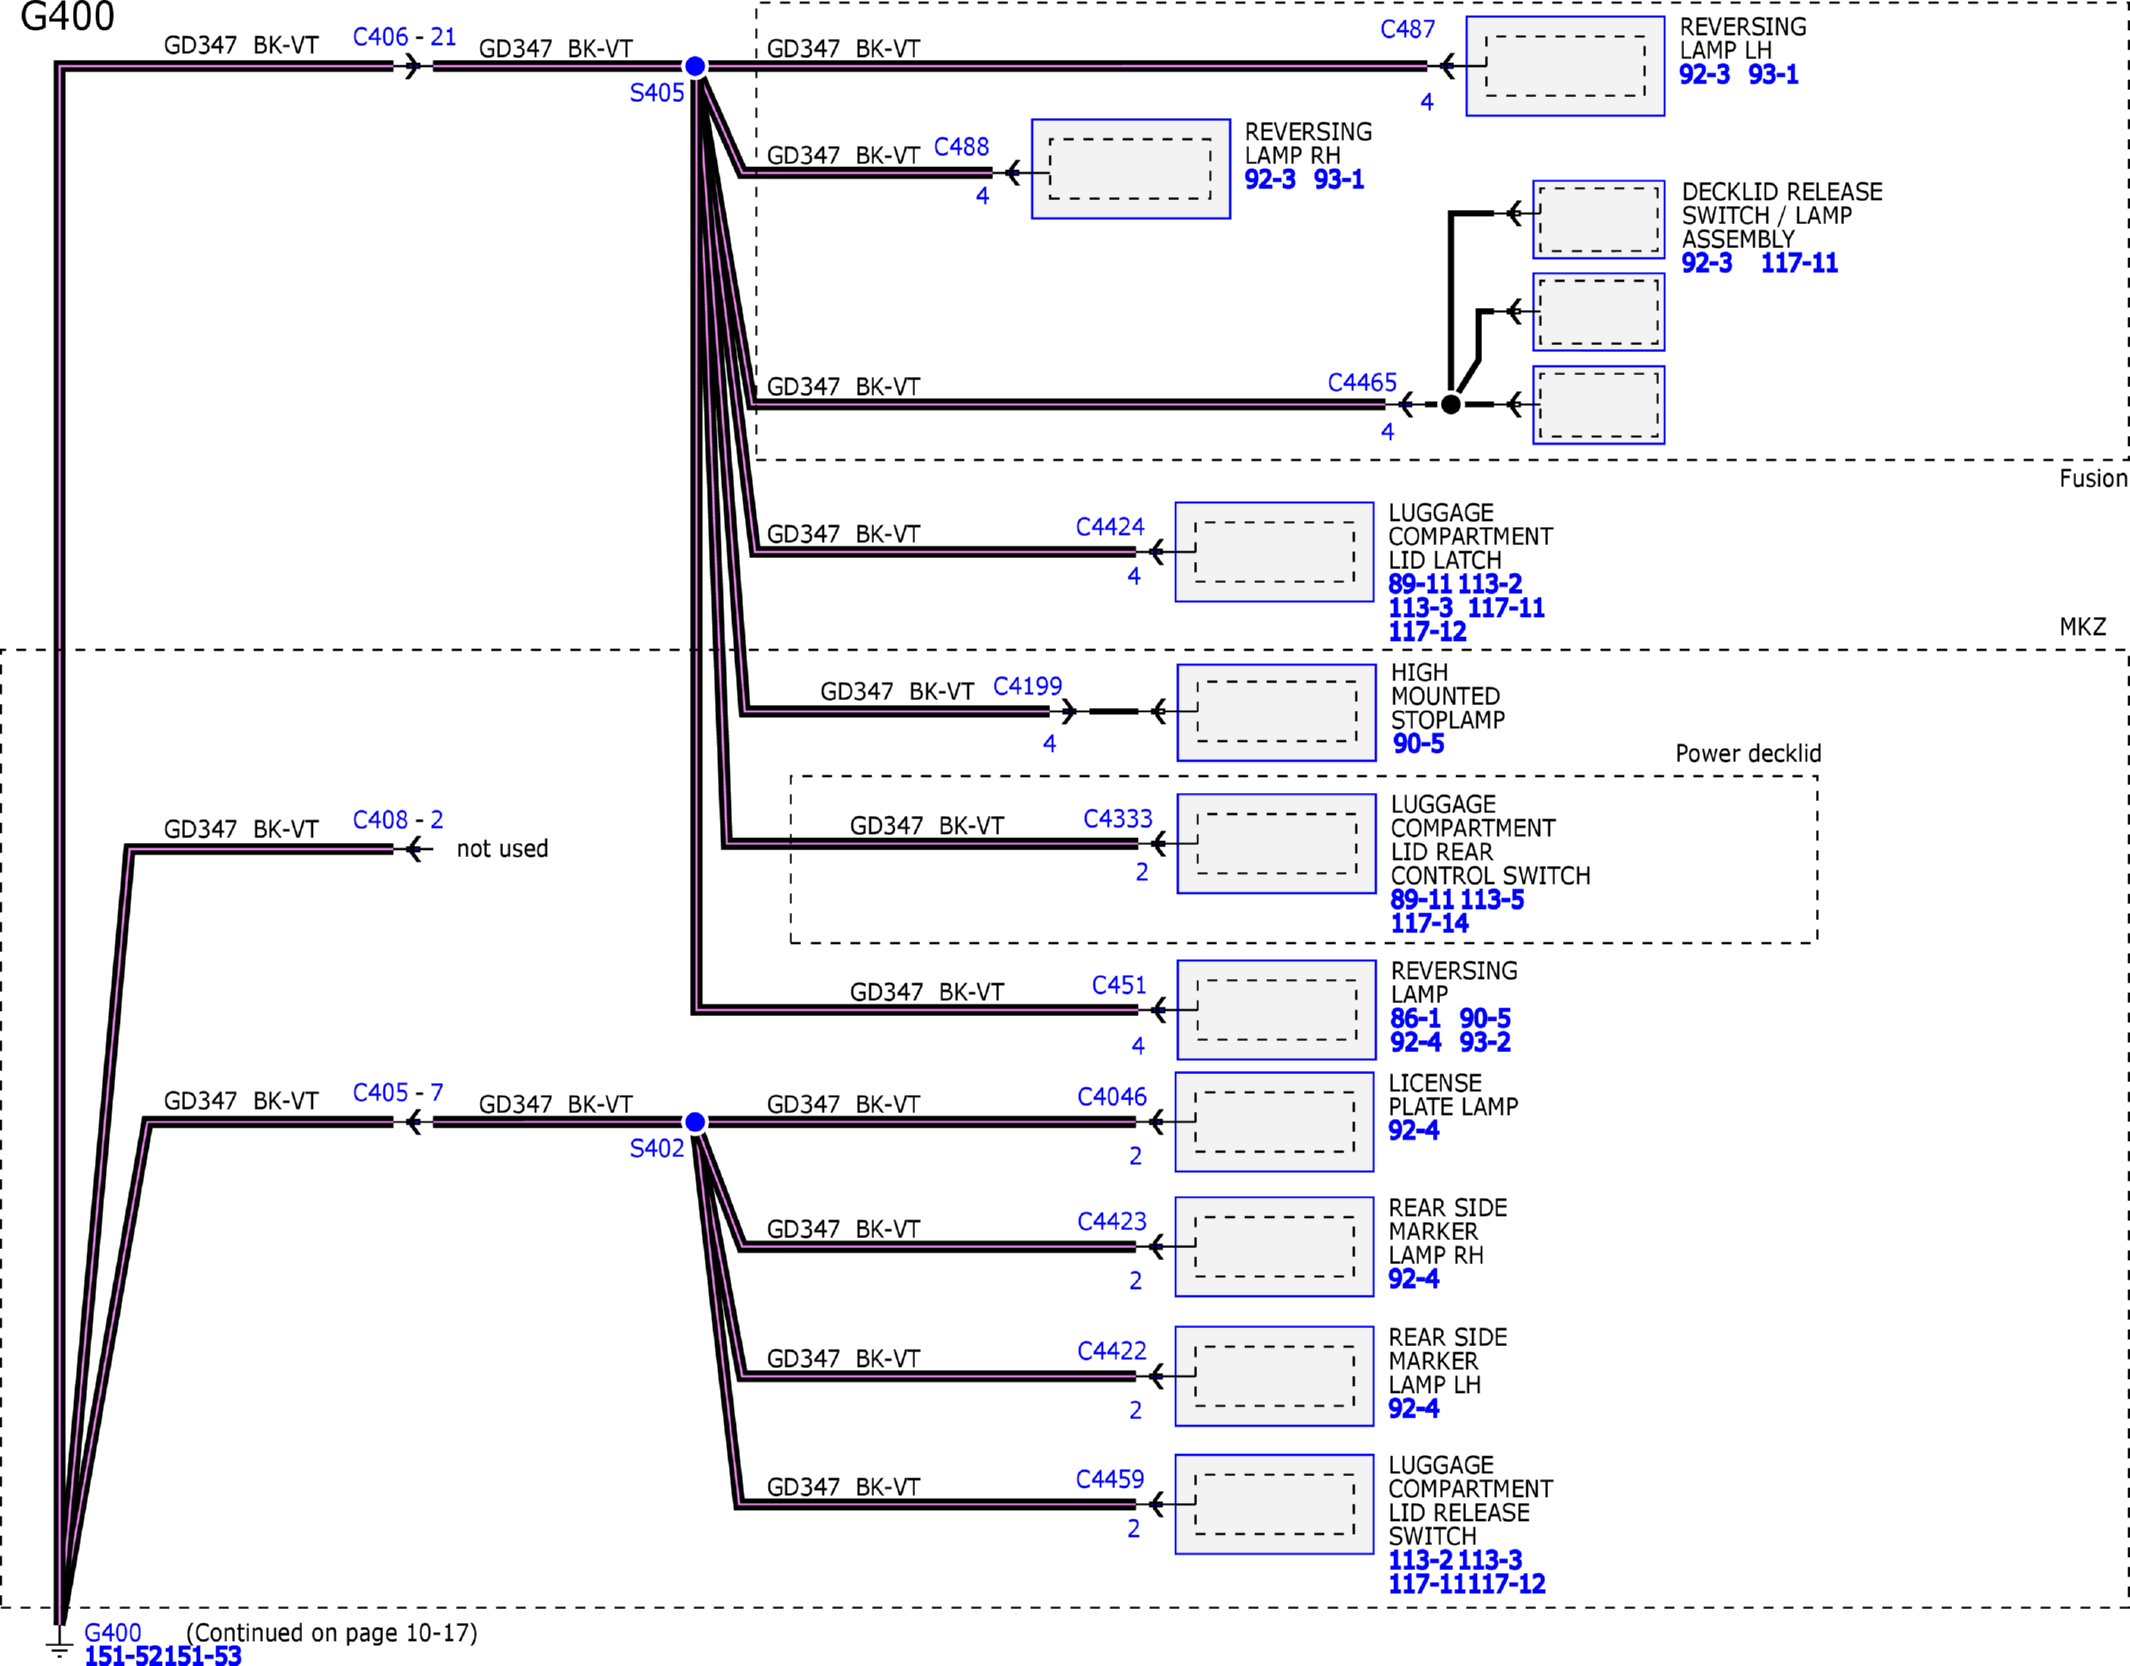The height and width of the screenshot is (1666, 2130).
Task: Click the black splice dot near C4465
Action: click(x=1451, y=404)
